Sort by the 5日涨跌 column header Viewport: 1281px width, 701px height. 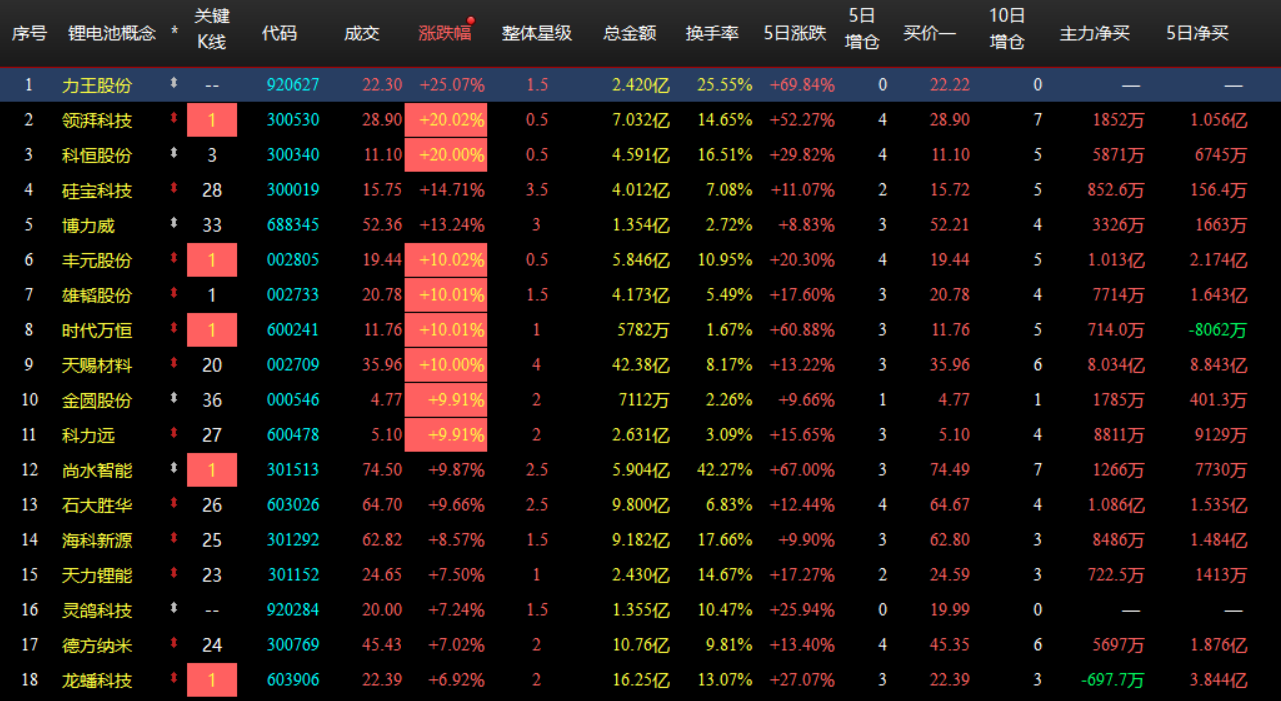795,33
